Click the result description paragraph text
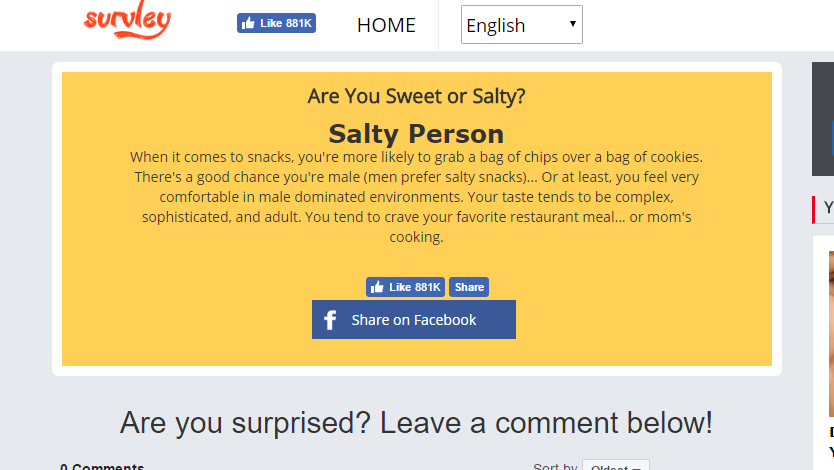This screenshot has width=834, height=470. point(416,197)
